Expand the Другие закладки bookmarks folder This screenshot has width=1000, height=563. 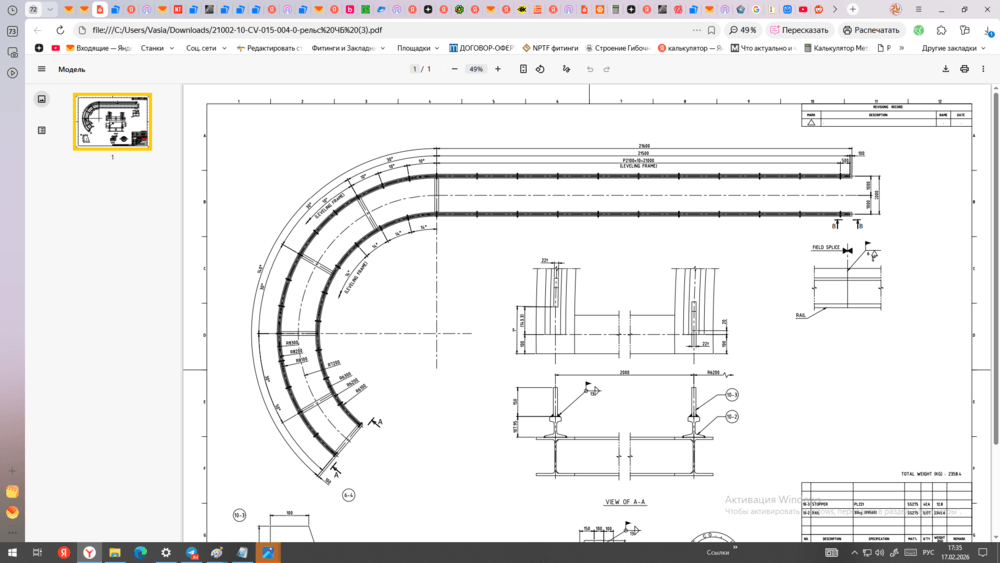953,48
